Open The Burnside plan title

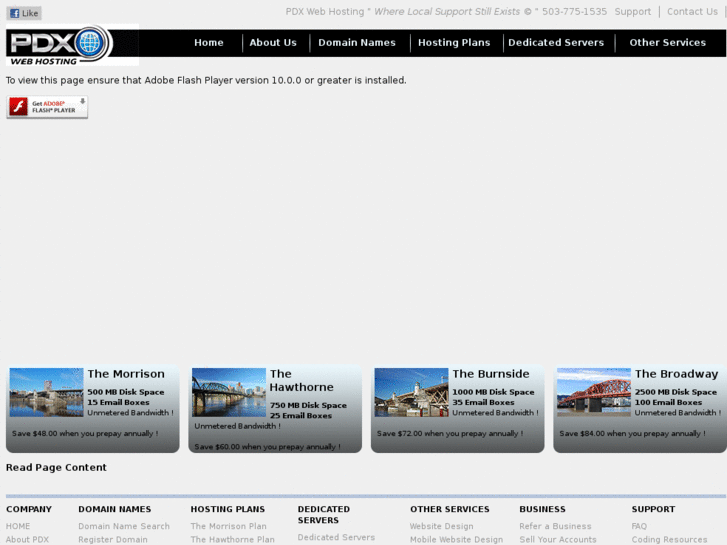pos(491,374)
